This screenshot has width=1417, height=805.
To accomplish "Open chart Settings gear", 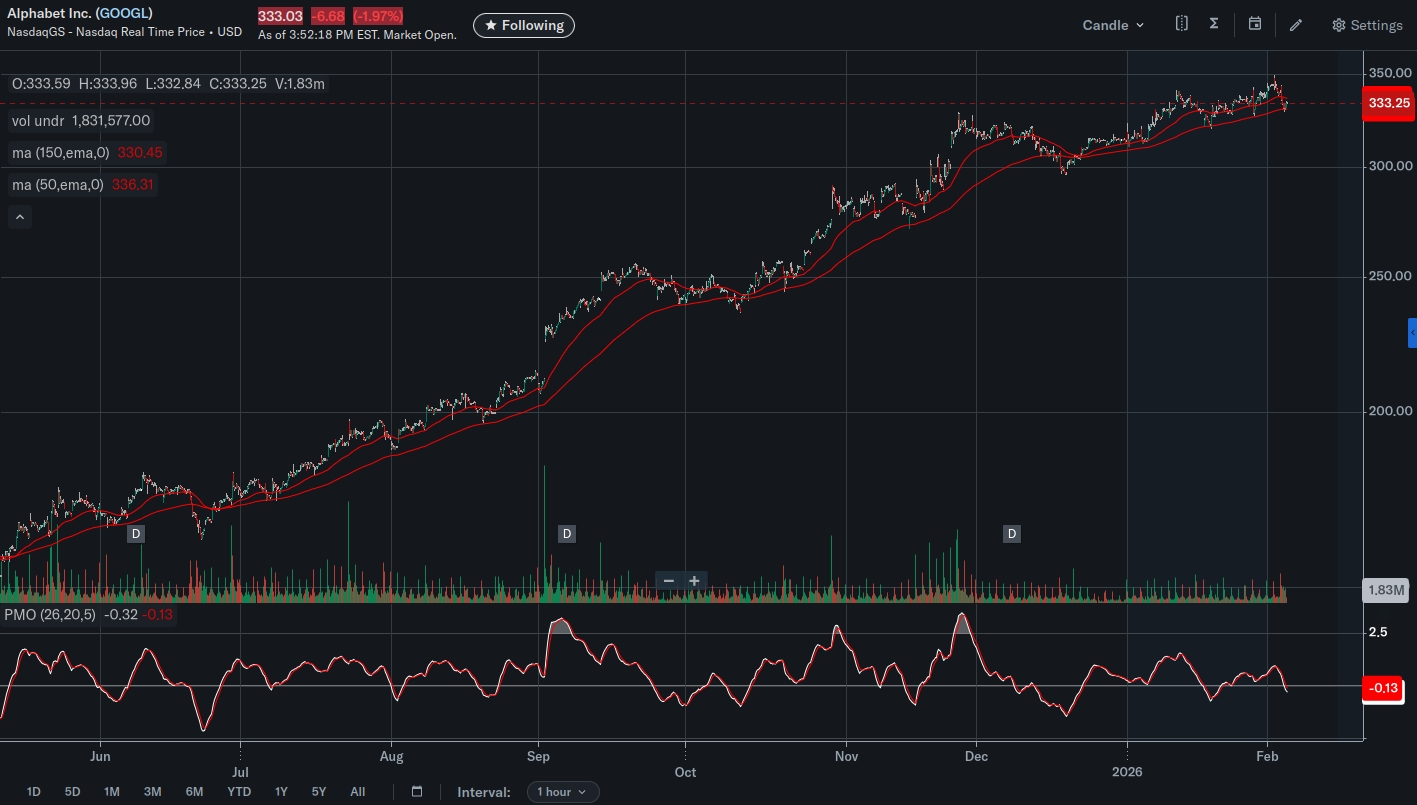I will [1367, 25].
